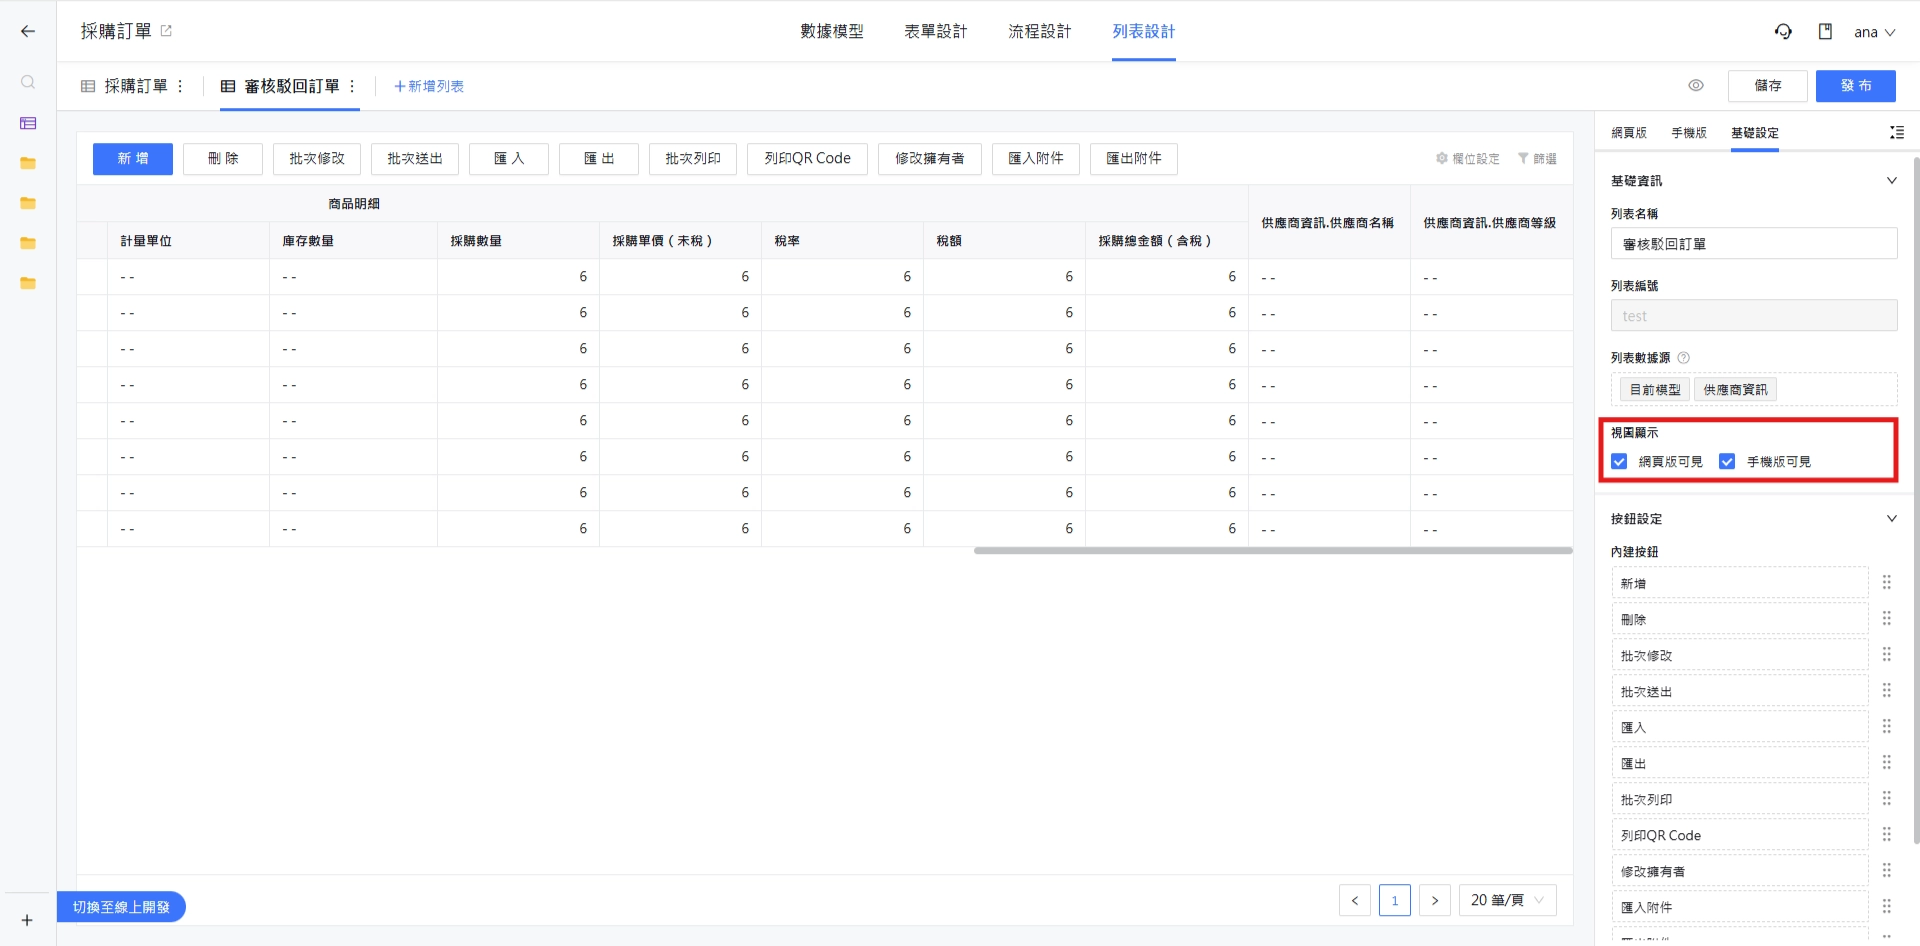Click the back arrow icon
1920x946 pixels.
28,32
